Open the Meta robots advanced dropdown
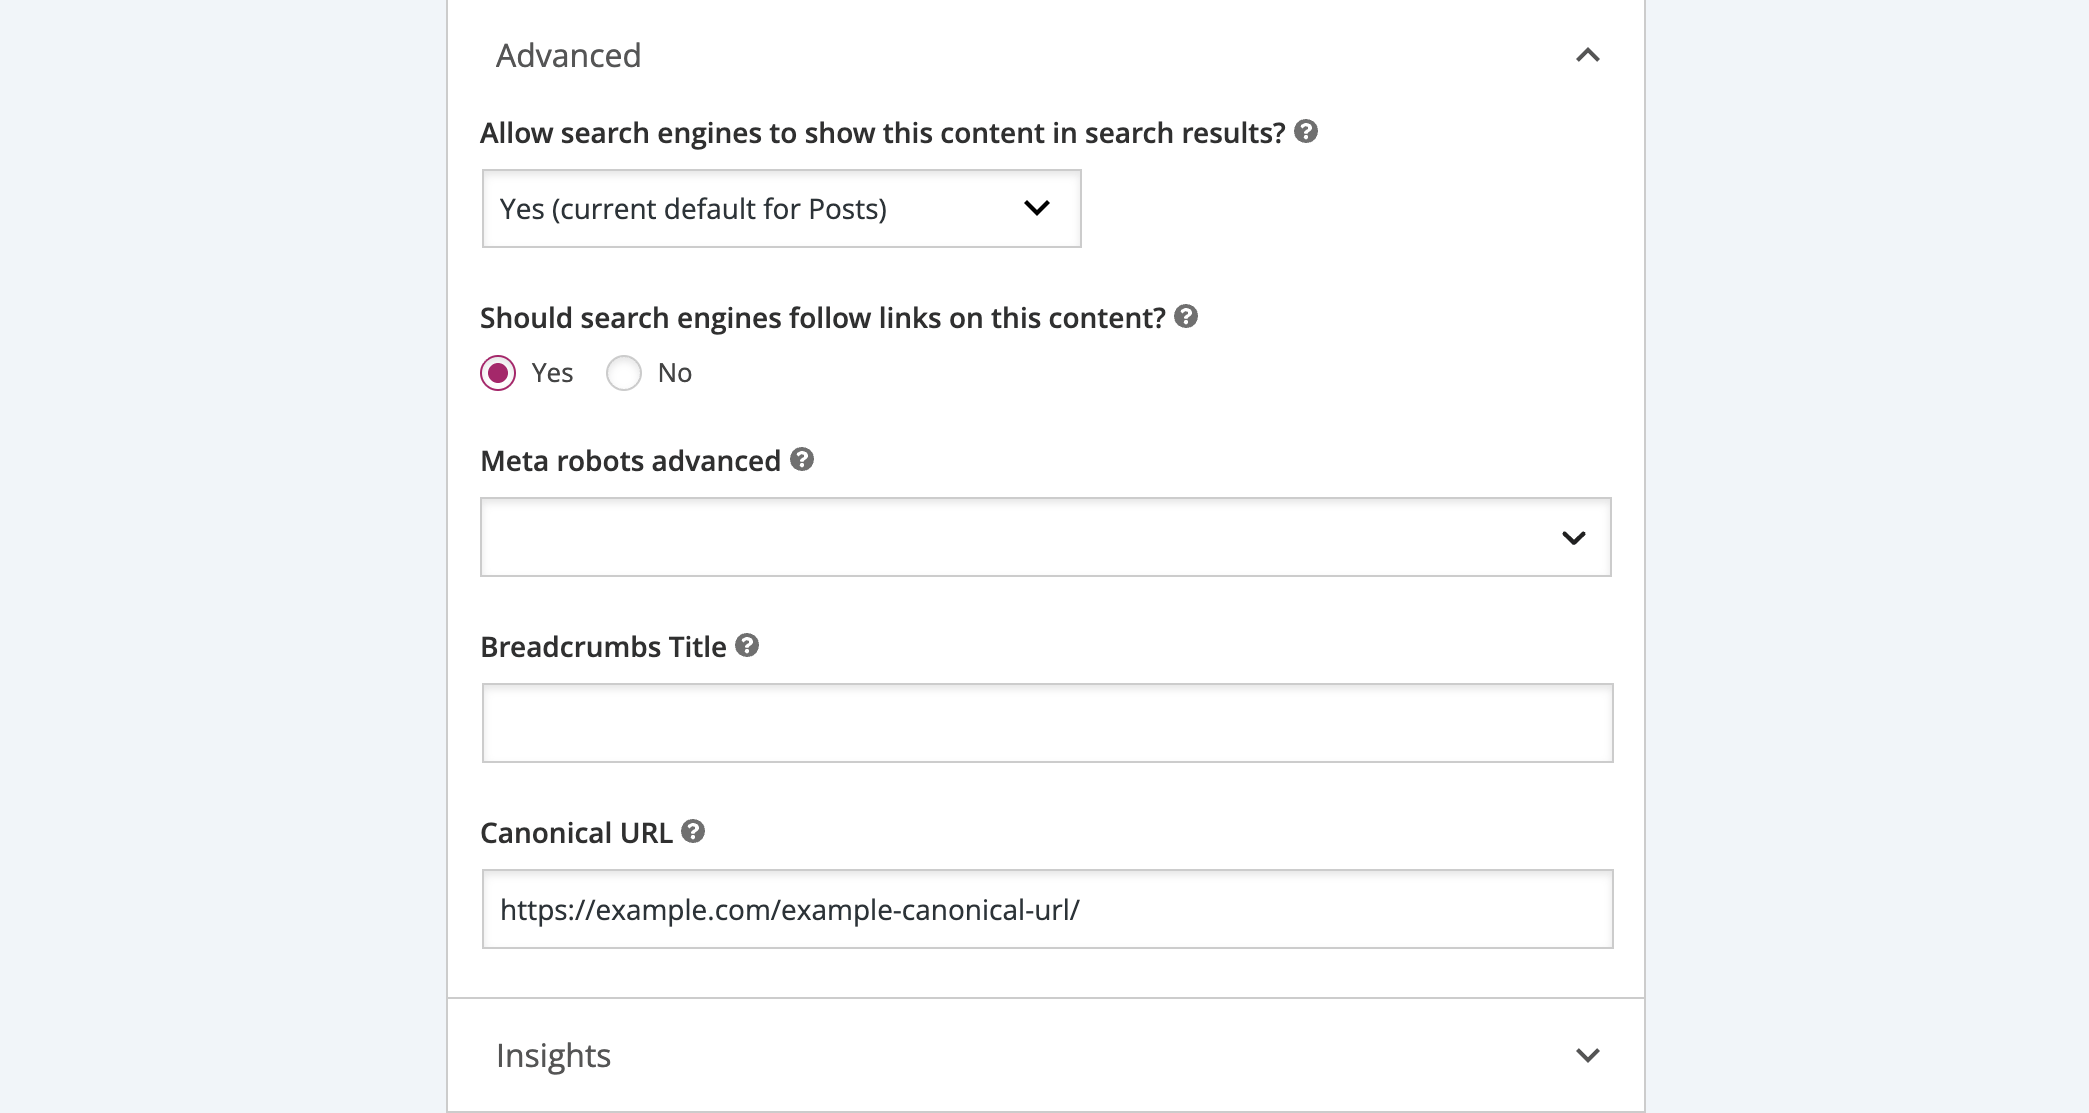The height and width of the screenshot is (1113, 2089). click(1046, 537)
